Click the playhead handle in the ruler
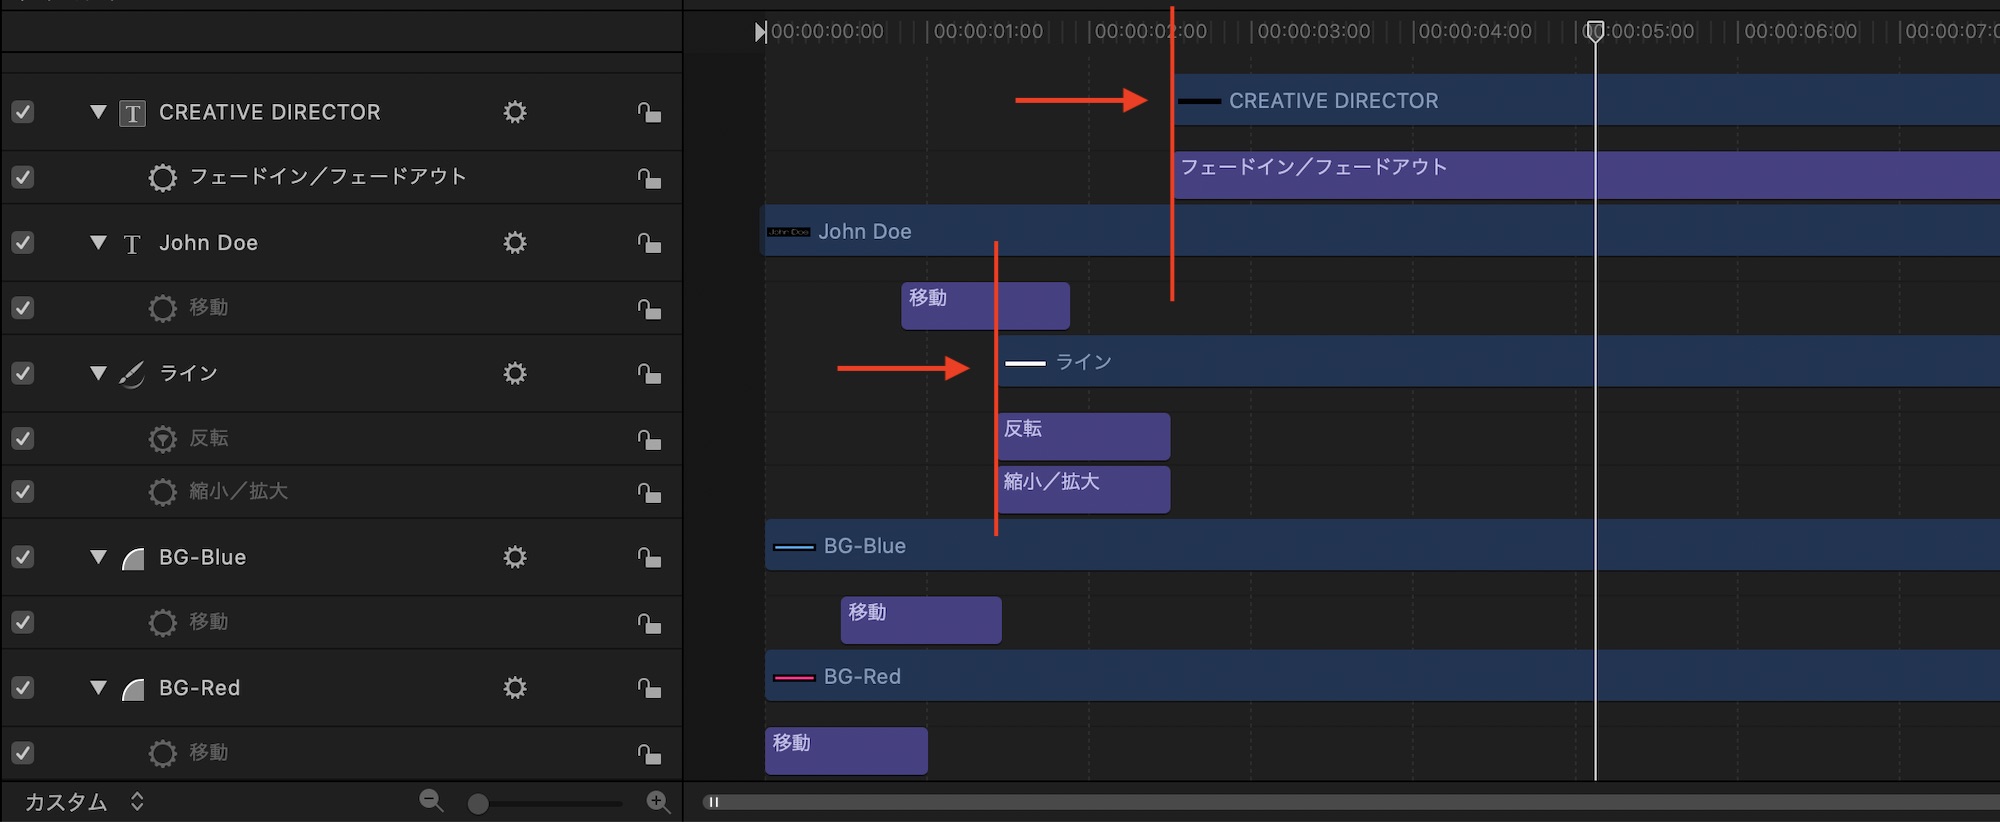2000x822 pixels. click(1595, 31)
